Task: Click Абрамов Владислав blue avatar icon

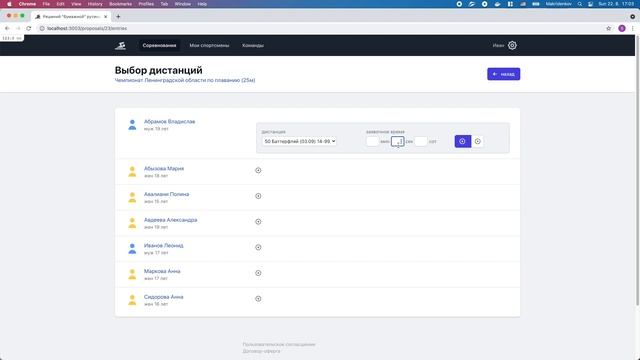Action: (x=132, y=124)
